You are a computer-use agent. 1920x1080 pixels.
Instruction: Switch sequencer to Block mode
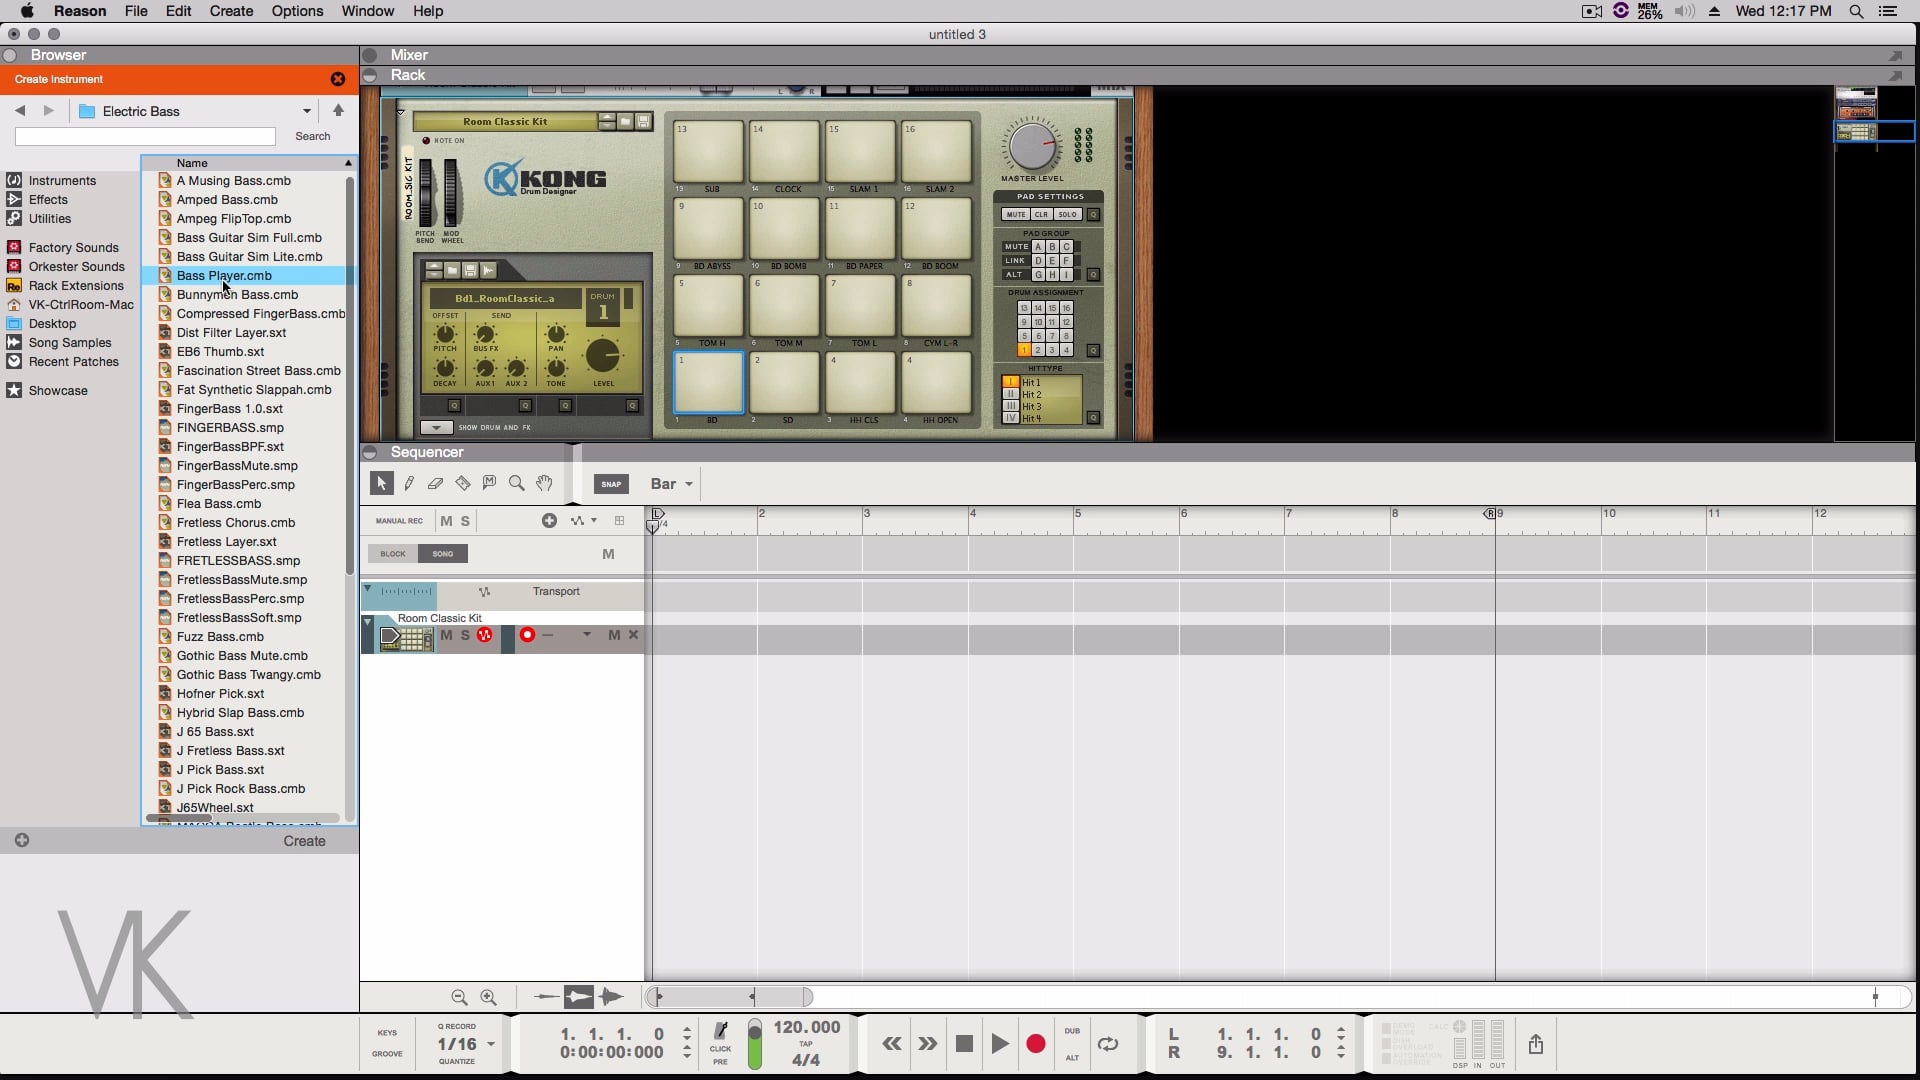tap(392, 554)
